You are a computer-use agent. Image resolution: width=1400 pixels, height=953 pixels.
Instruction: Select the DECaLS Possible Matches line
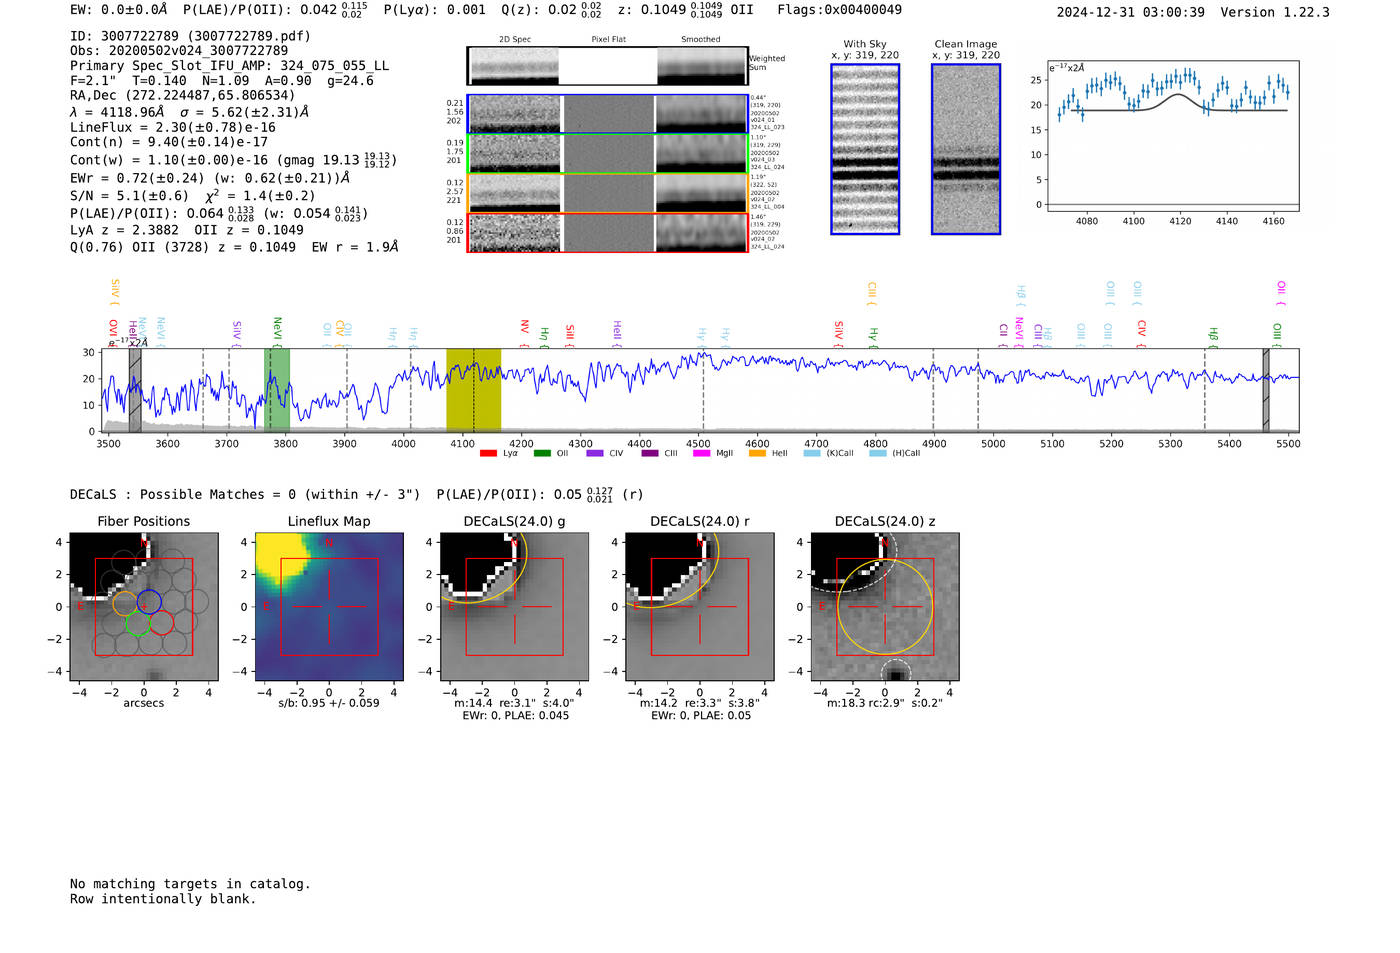point(356,494)
